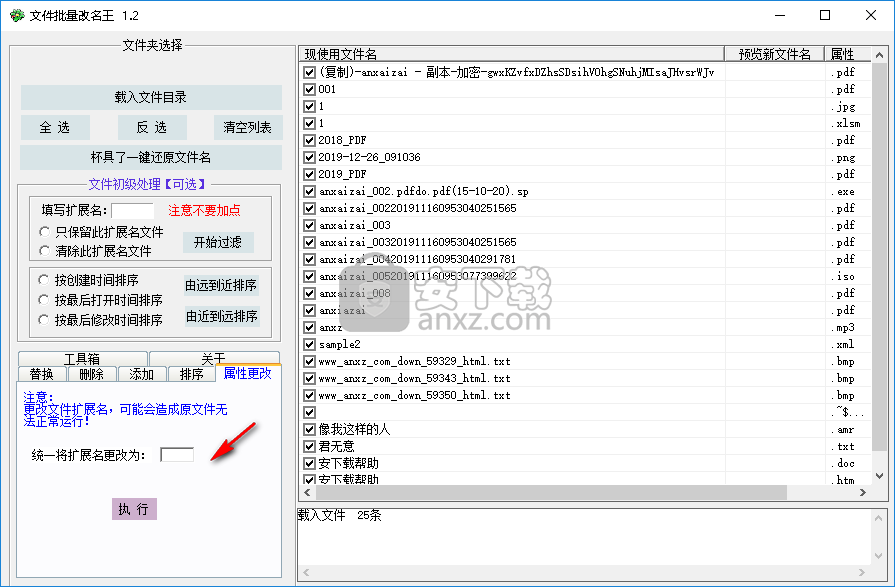
Task: Uncheck the anxaizai_008 file checkbox
Action: [309, 293]
